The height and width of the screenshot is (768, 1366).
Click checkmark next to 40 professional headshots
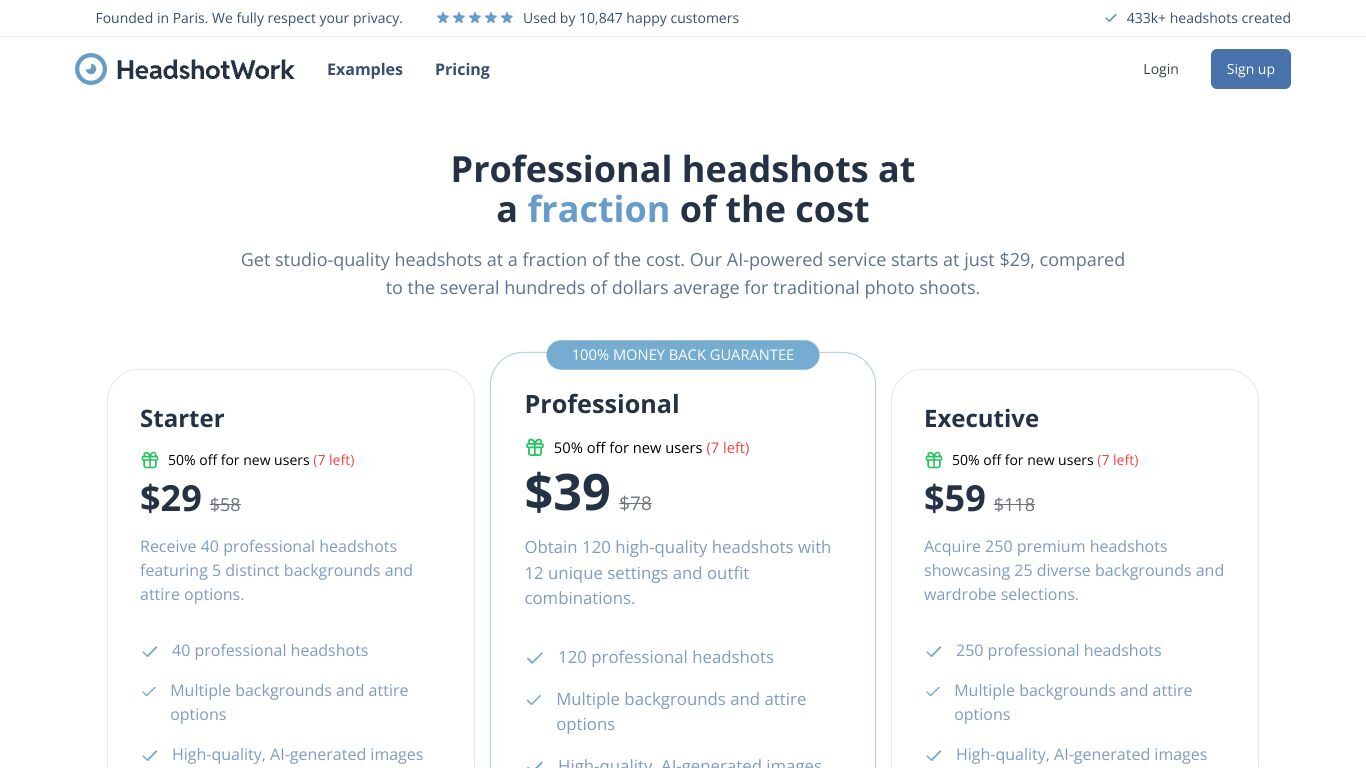pos(150,651)
